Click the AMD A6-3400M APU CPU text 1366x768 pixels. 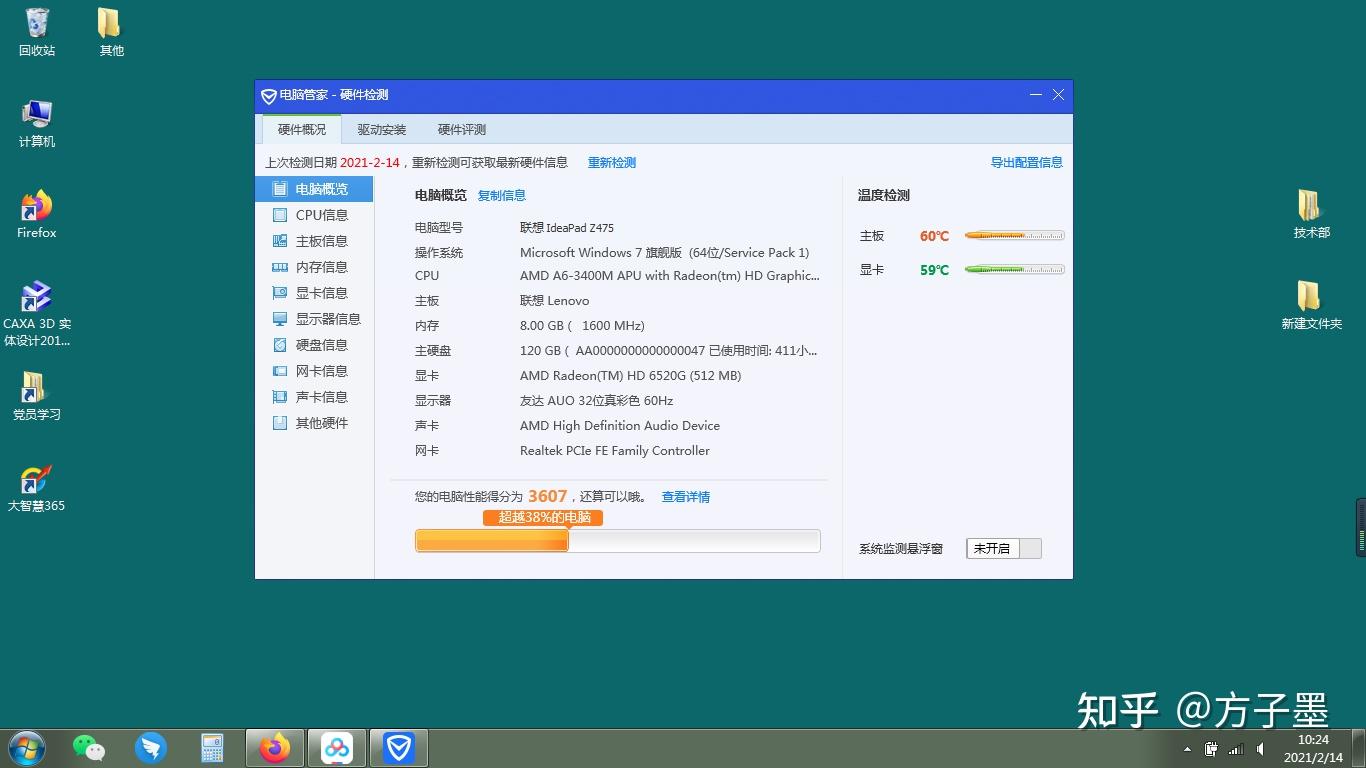(670, 276)
